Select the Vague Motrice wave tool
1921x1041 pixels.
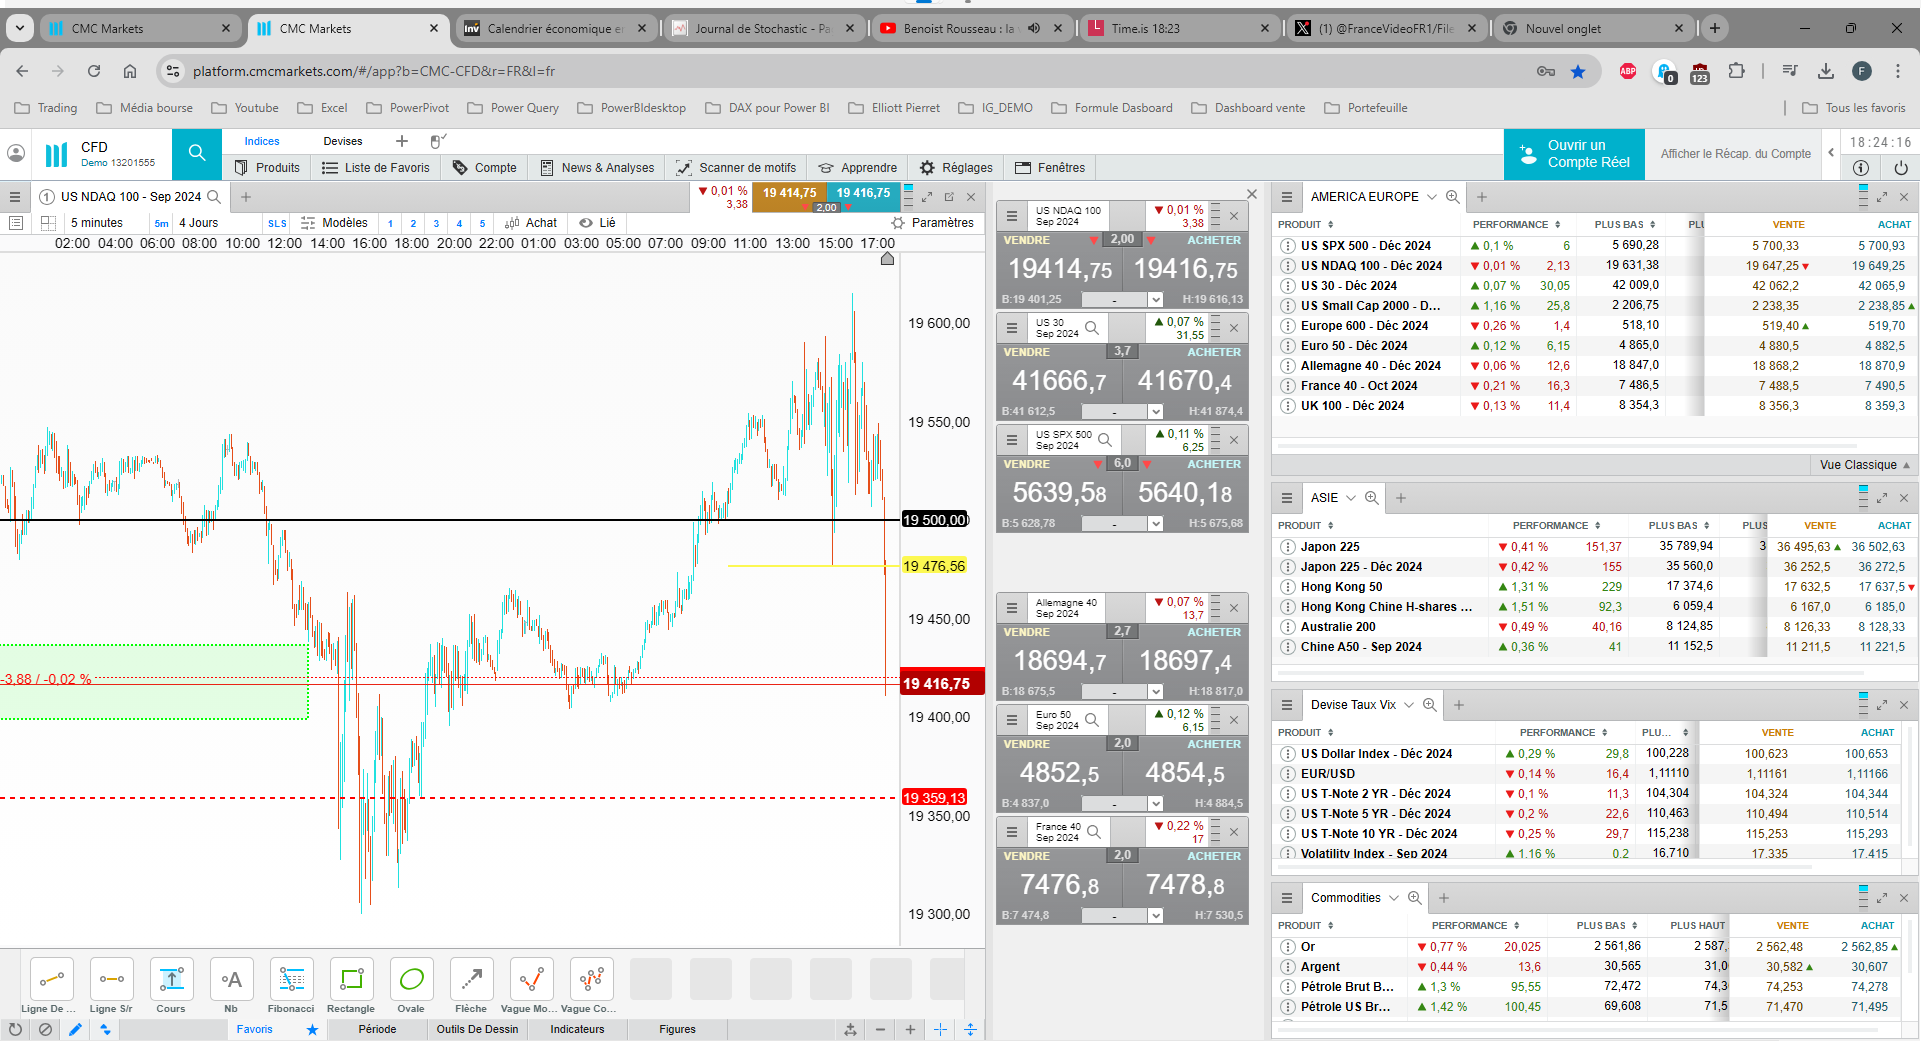click(x=531, y=979)
